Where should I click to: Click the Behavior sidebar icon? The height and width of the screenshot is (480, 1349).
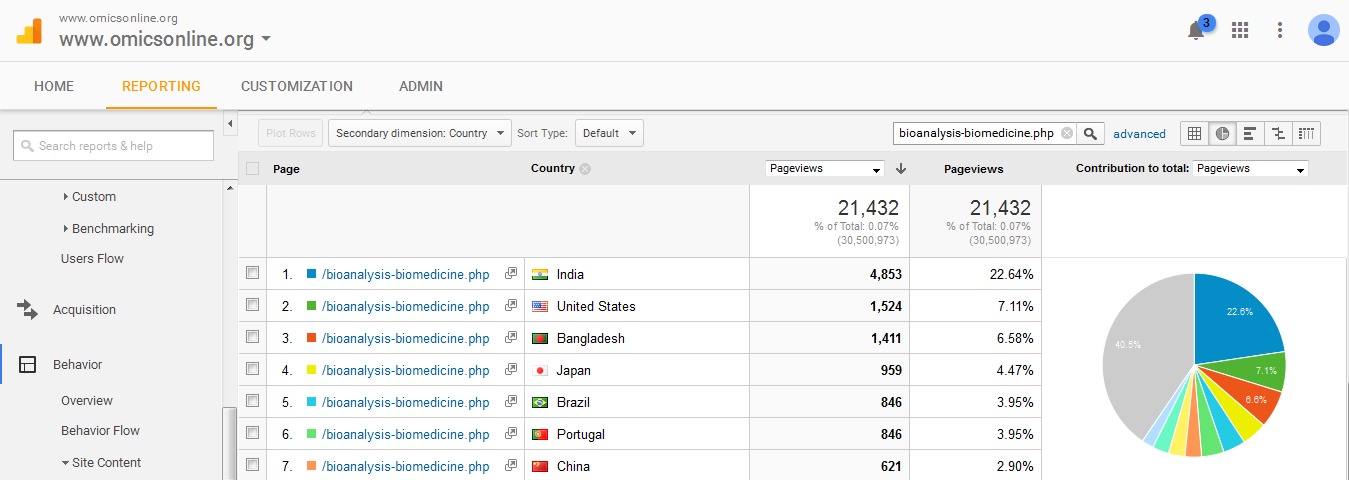pyautogui.click(x=28, y=365)
